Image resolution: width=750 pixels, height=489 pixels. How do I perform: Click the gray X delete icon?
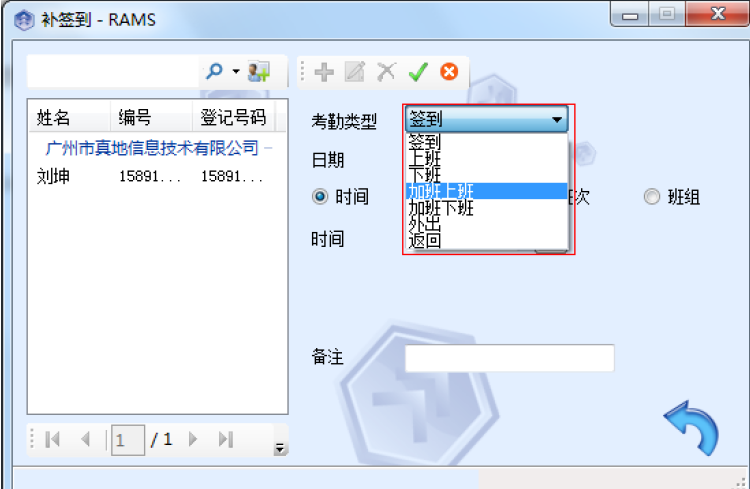click(385, 71)
